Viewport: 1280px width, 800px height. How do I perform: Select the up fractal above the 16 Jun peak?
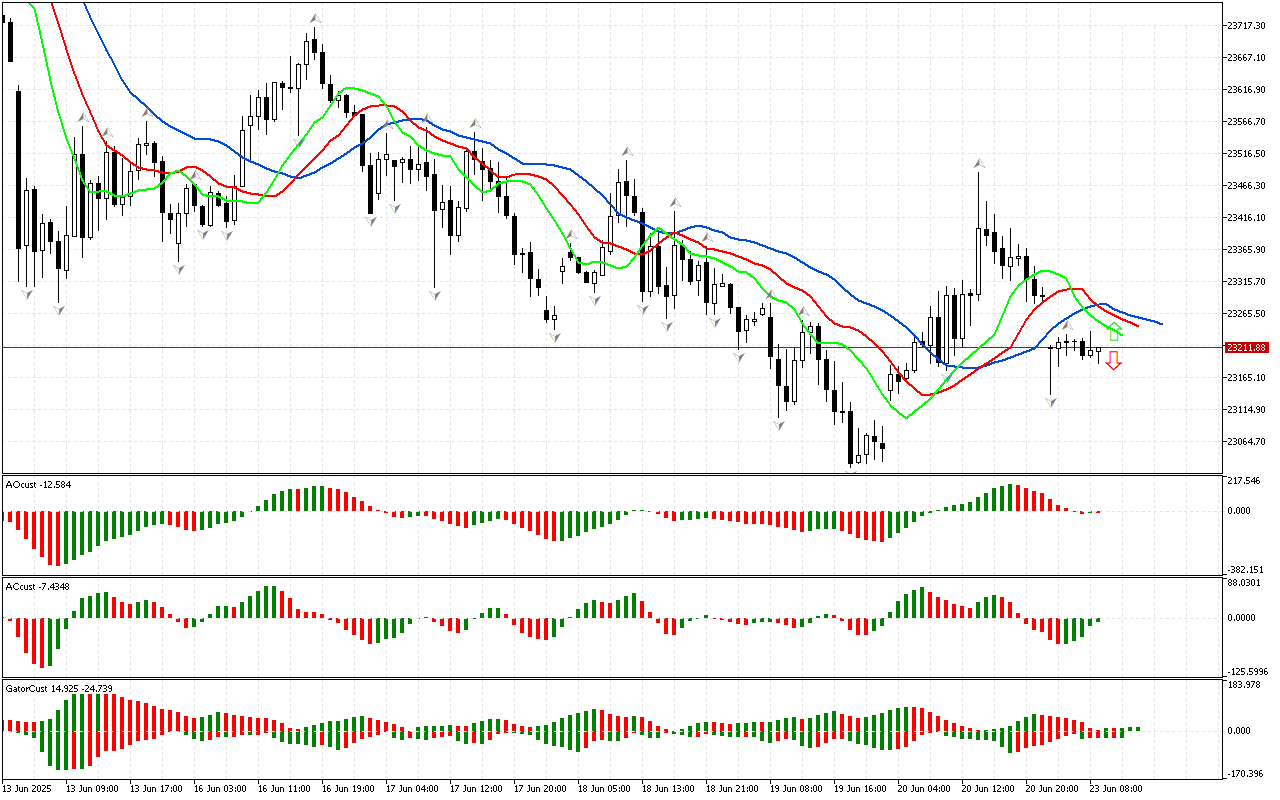coord(315,18)
